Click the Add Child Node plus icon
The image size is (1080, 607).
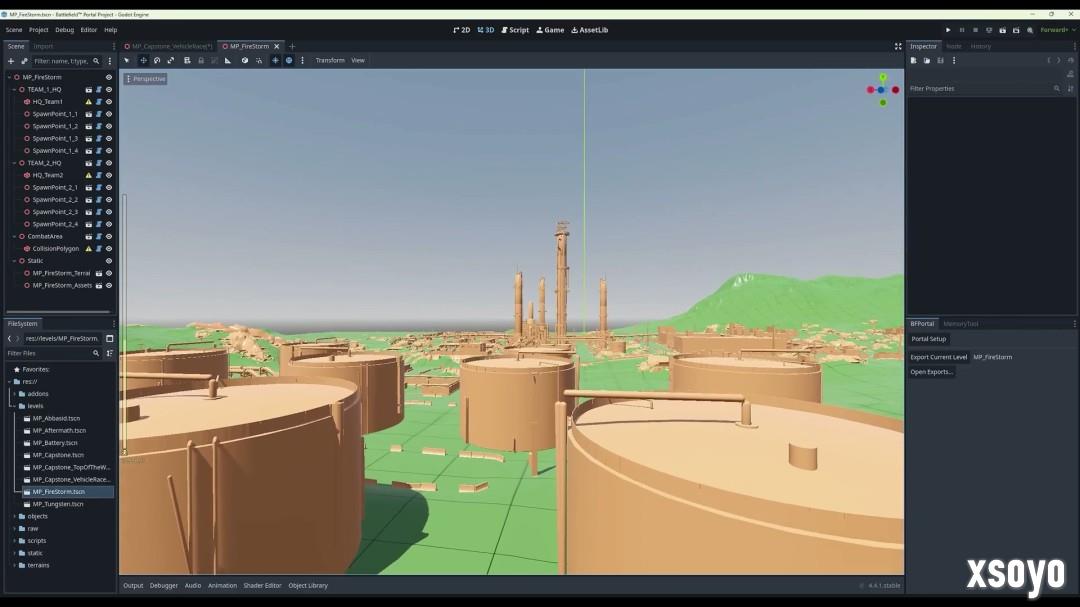click(x=11, y=61)
